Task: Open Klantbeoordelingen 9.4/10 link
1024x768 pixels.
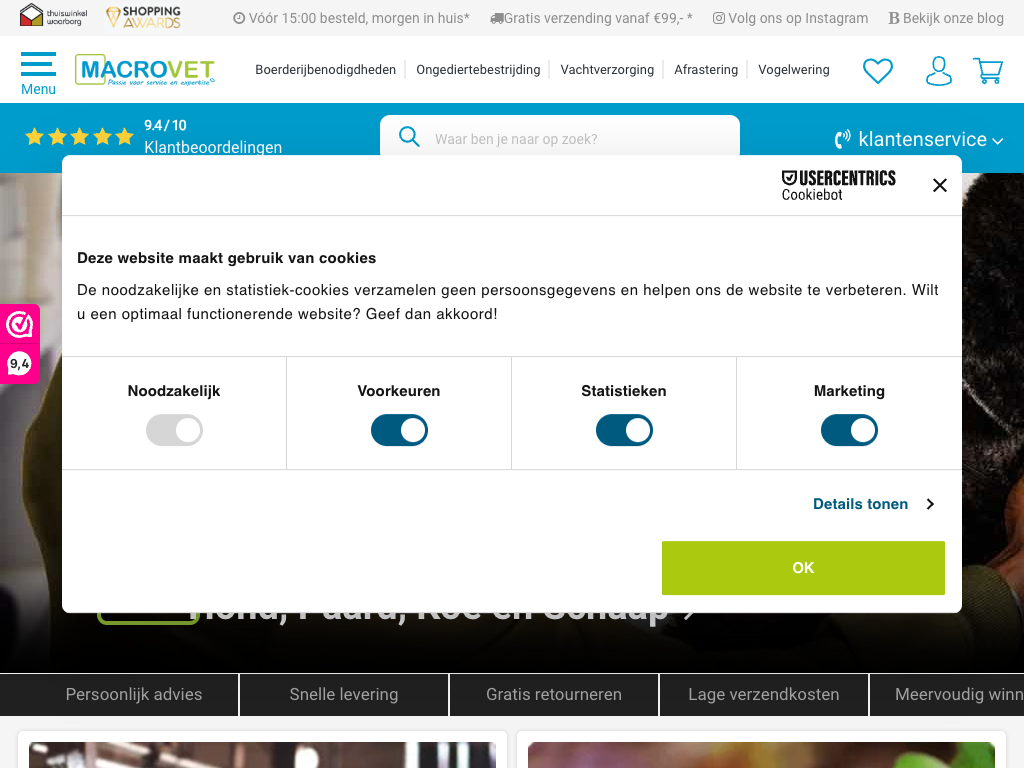Action: (x=213, y=136)
